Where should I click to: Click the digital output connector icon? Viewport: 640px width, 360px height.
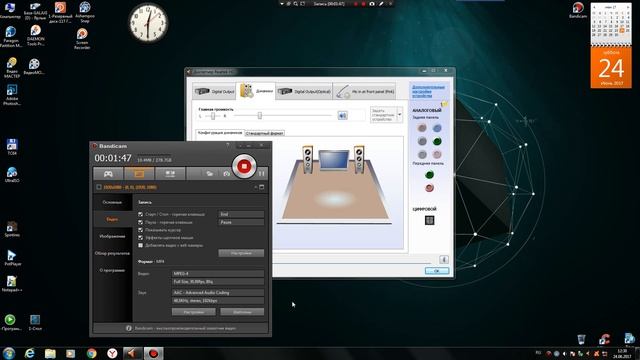coord(429,220)
